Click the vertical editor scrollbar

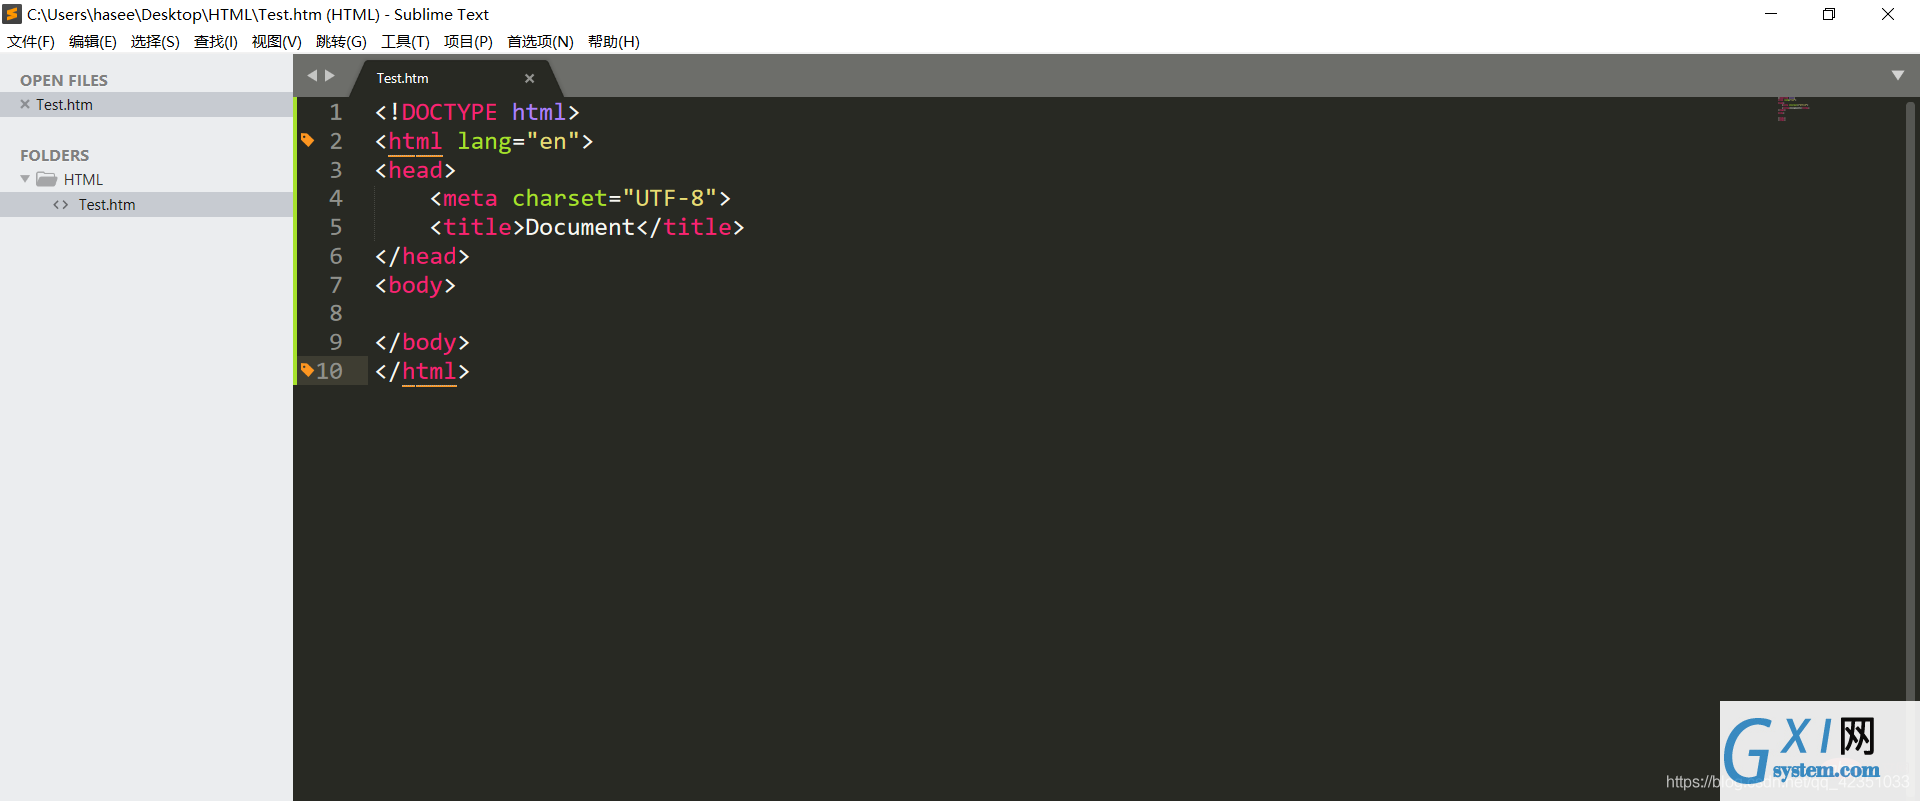pyautogui.click(x=1910, y=400)
